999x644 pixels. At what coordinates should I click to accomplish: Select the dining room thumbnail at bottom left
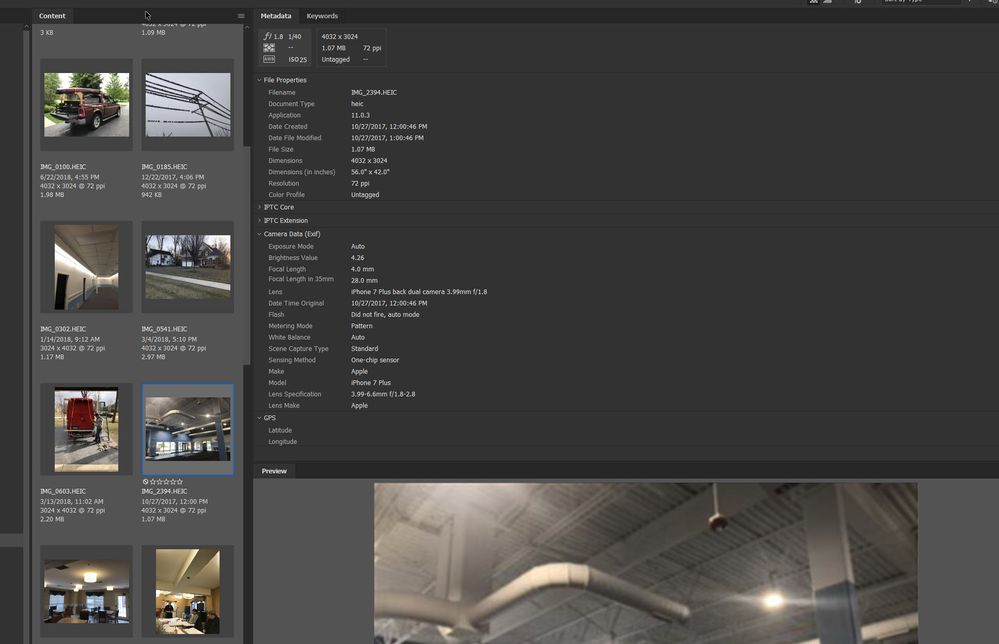(x=87, y=592)
